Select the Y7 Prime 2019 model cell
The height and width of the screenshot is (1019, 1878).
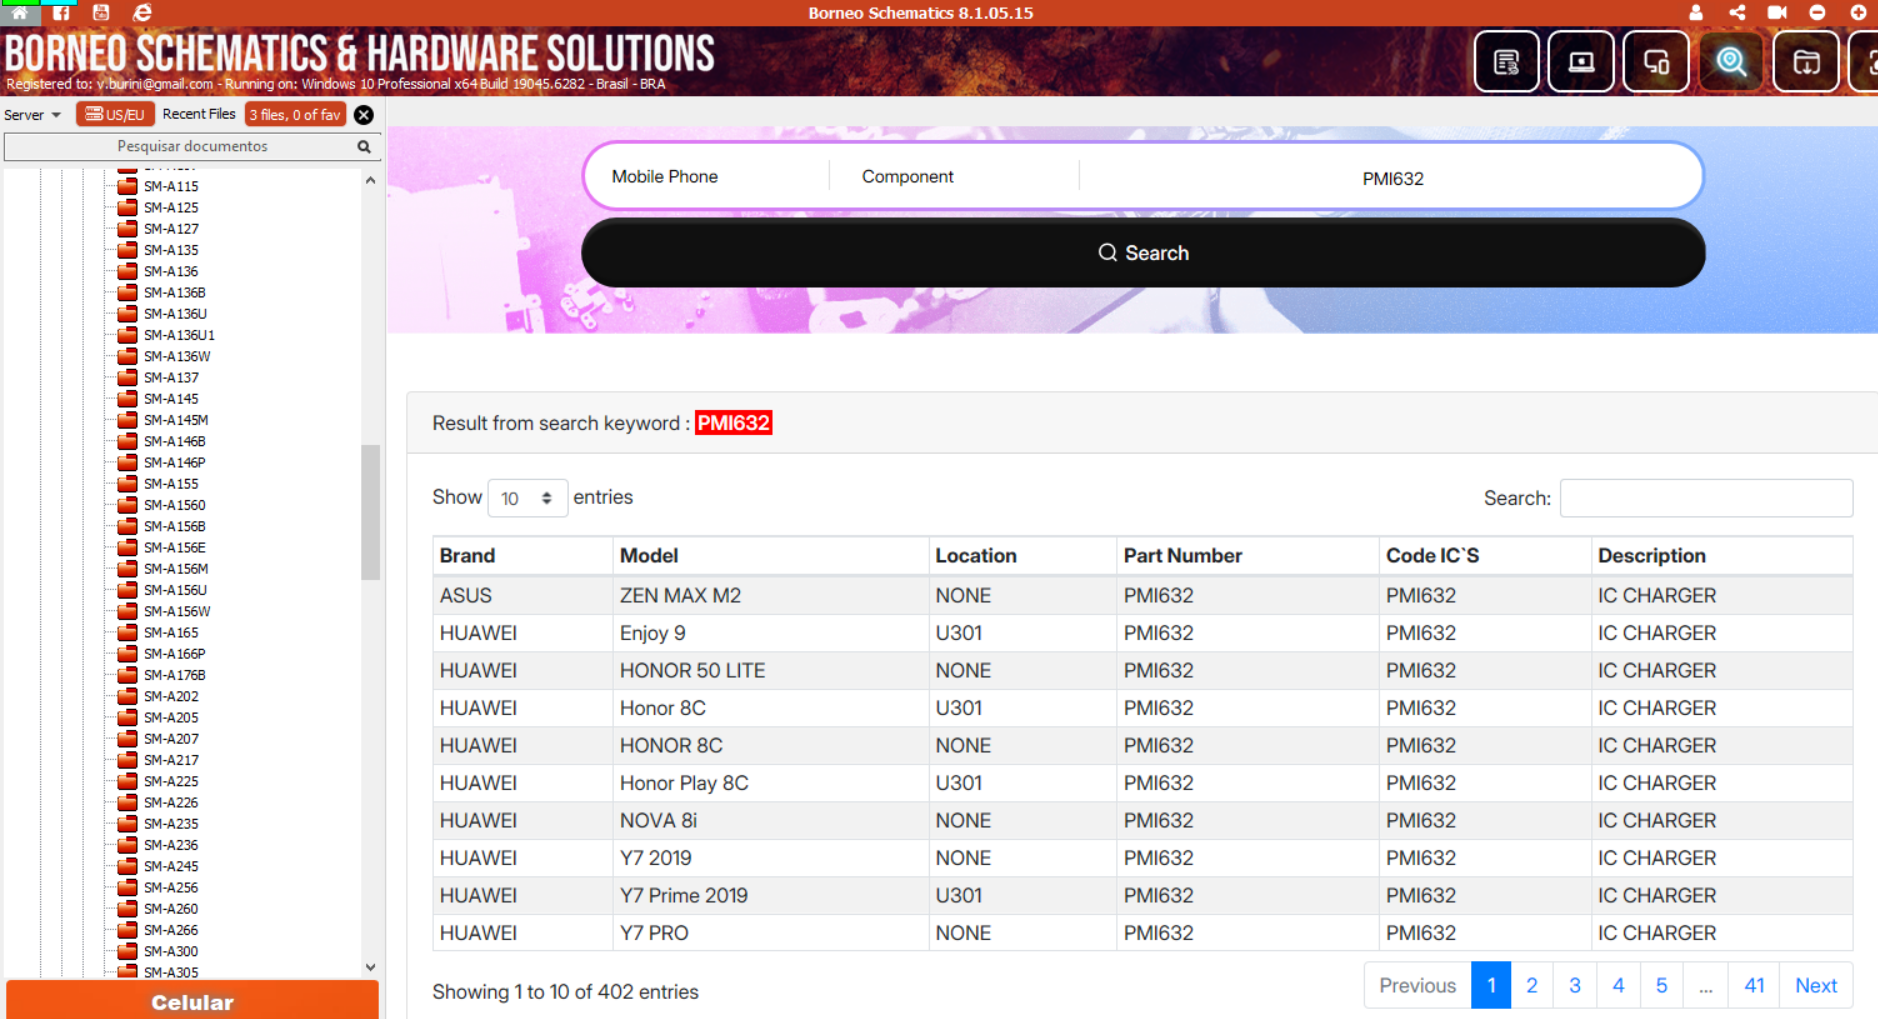(770, 896)
